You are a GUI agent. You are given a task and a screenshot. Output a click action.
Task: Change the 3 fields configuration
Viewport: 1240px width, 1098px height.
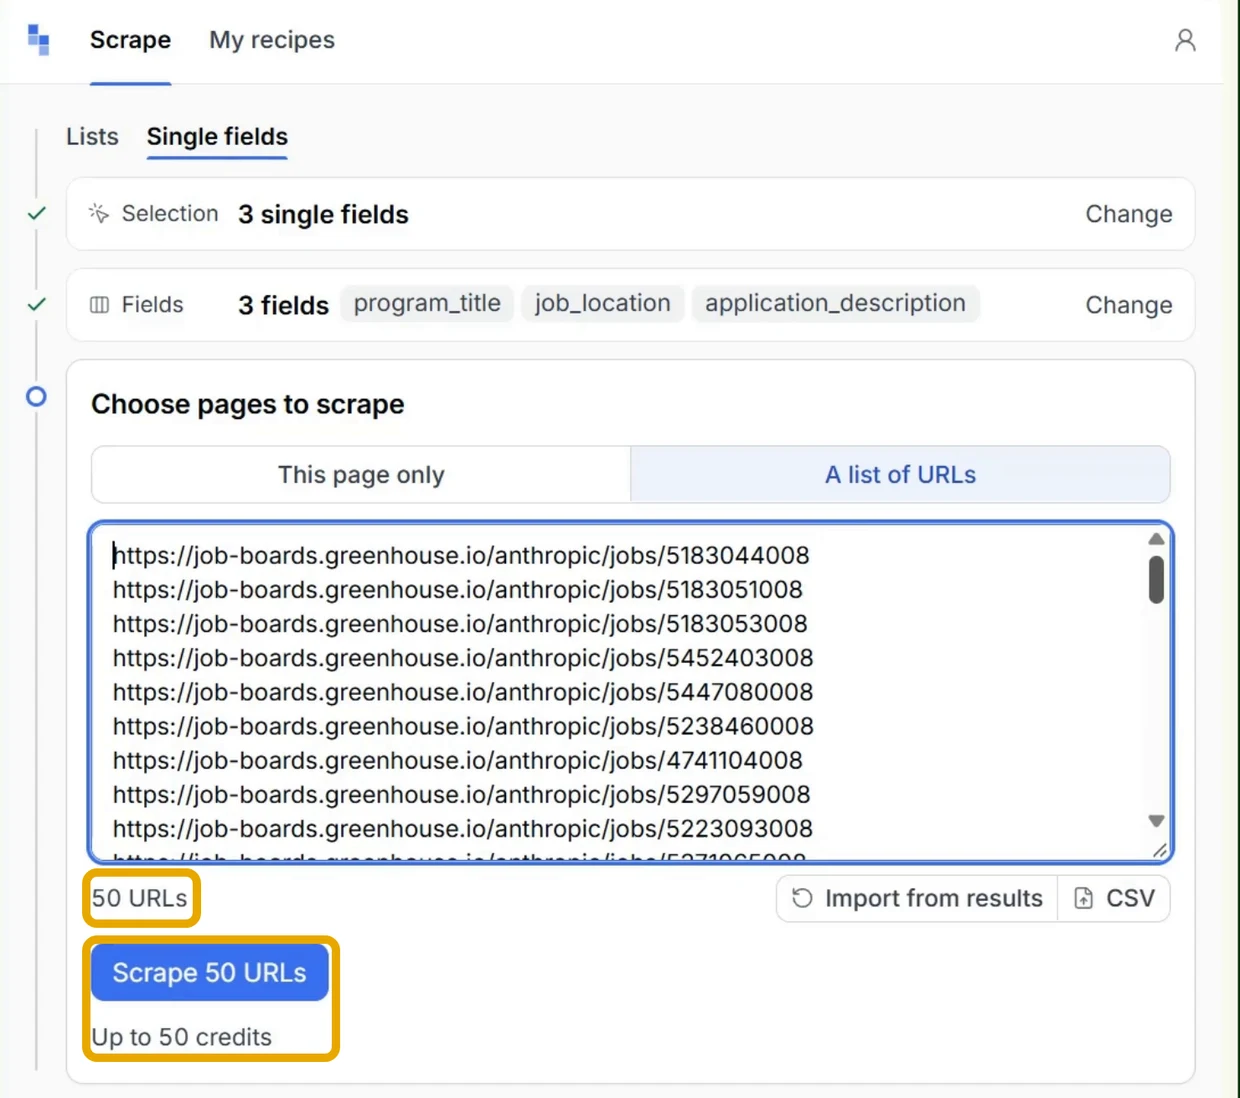click(x=1129, y=305)
